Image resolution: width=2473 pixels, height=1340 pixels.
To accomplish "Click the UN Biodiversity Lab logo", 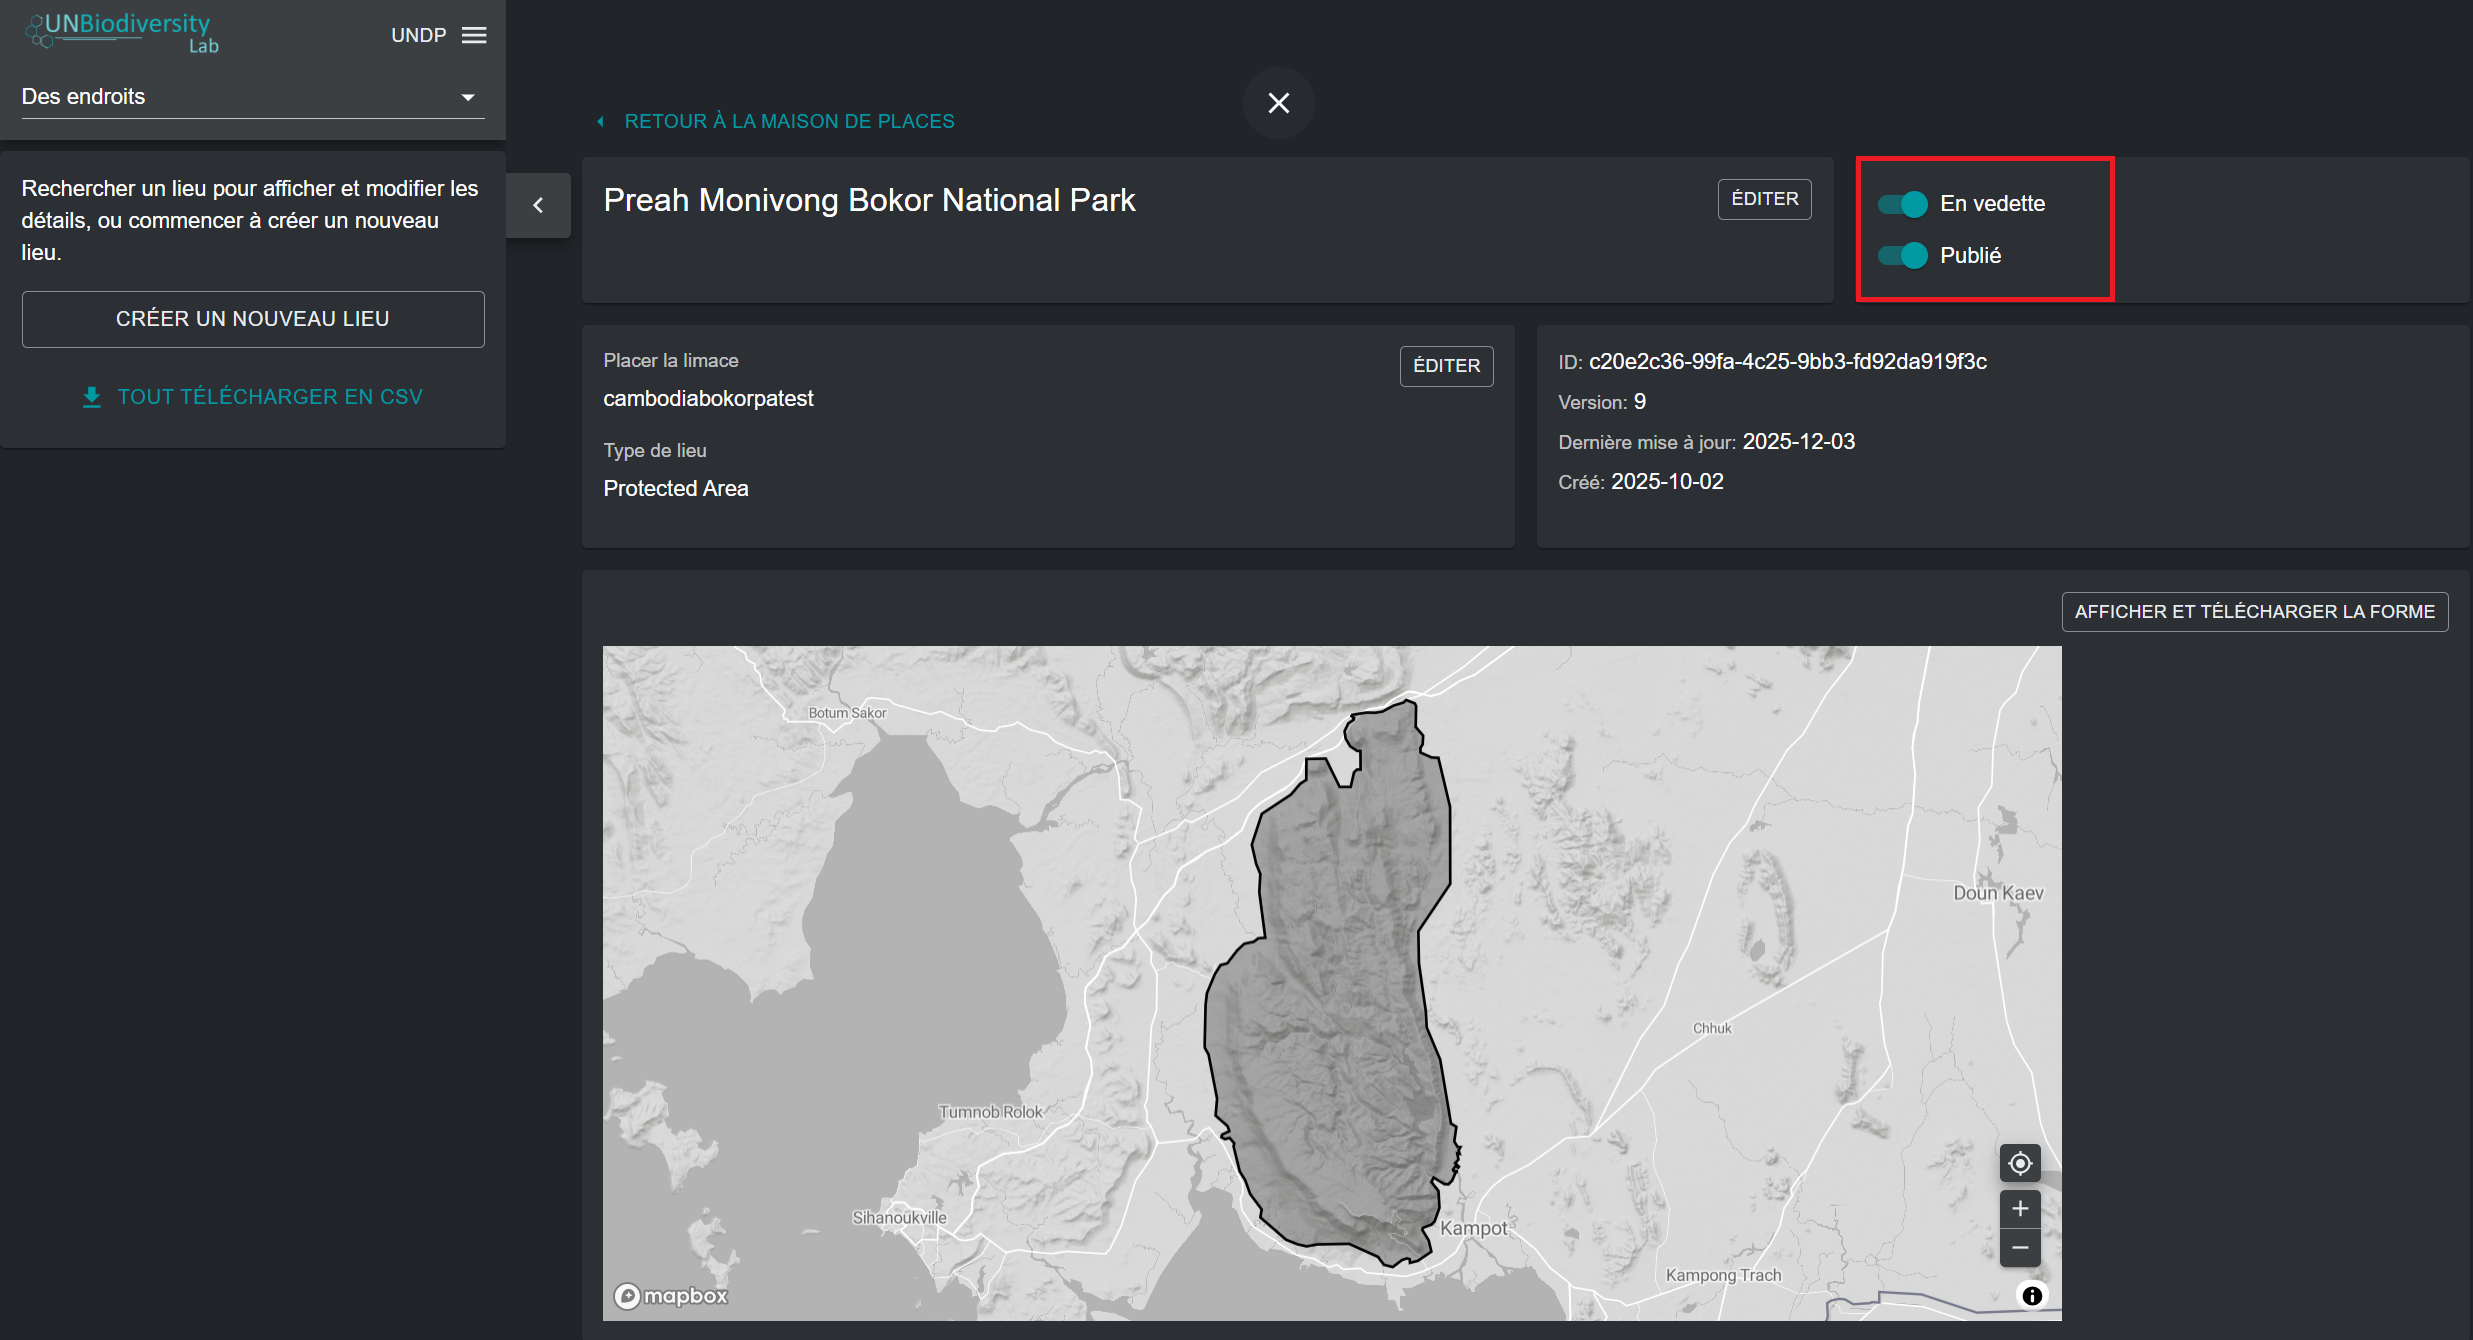I will click(x=122, y=32).
